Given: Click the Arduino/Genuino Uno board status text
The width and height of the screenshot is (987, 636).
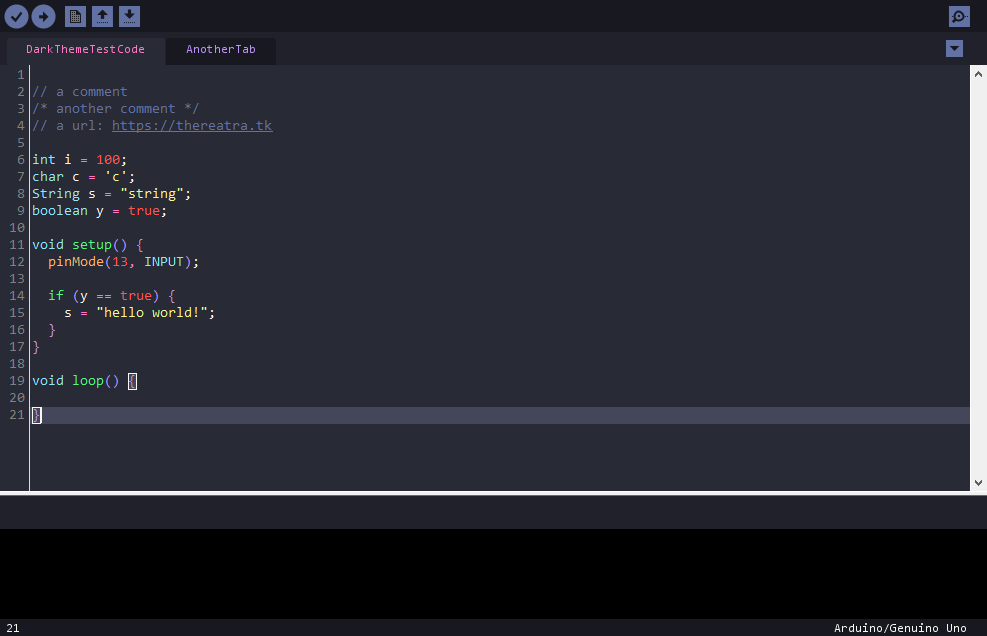Looking at the screenshot, I should (x=900, y=628).
